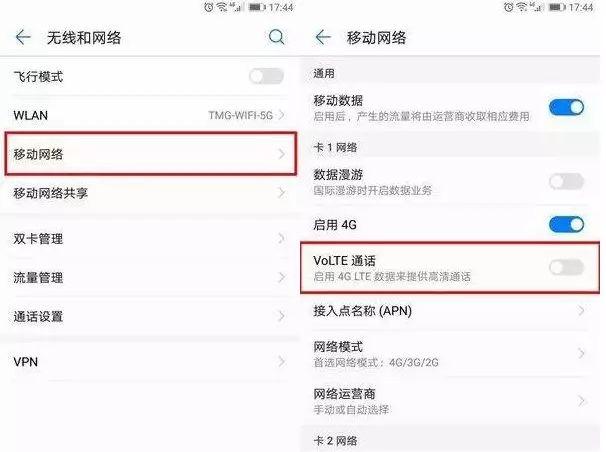
Task: Open 网络运营商 chevron arrow
Action: (x=581, y=401)
